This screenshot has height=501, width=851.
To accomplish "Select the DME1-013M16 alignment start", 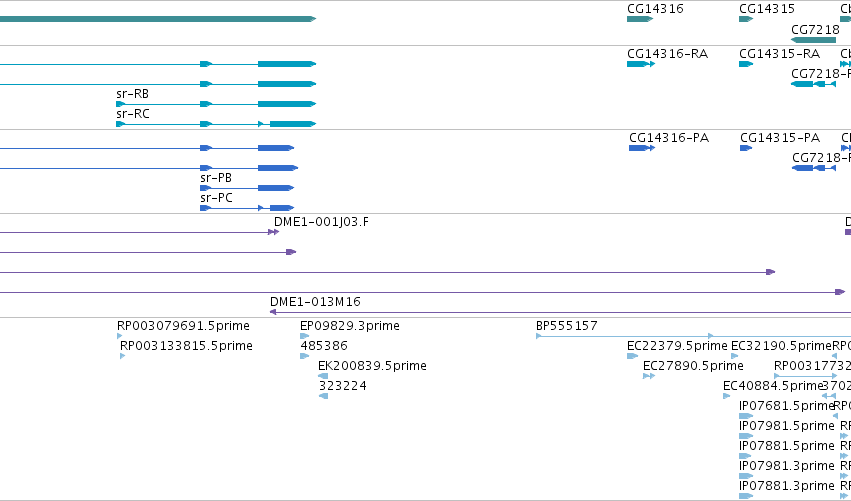I will pos(273,312).
